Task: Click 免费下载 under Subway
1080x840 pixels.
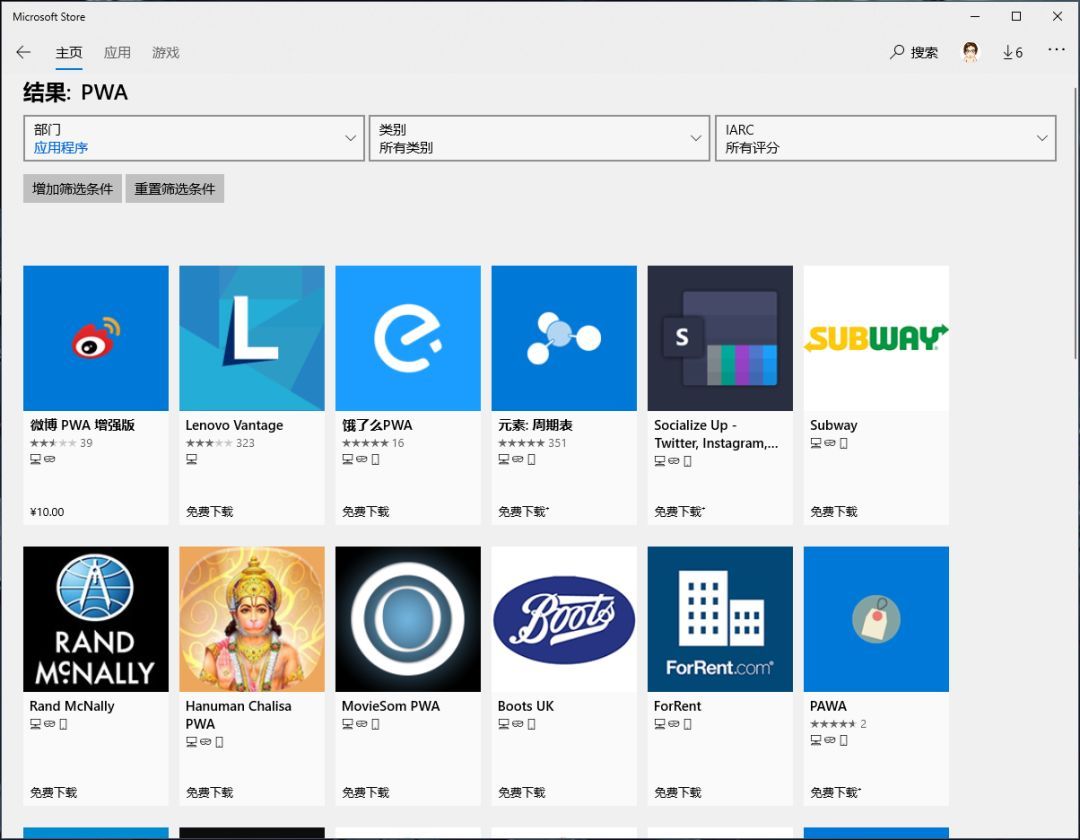Action: (834, 512)
